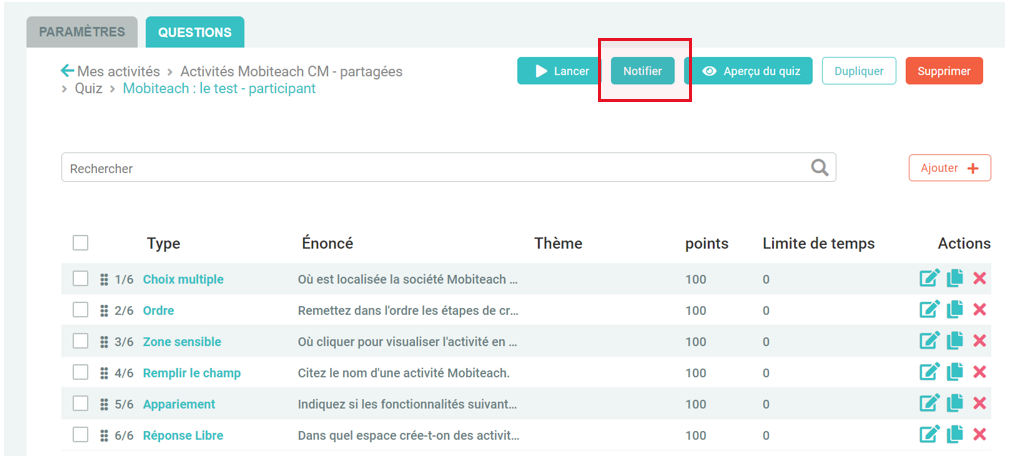Check the box for Remplir le champ row
The width and height of the screenshot is (1018, 456).
pos(81,372)
